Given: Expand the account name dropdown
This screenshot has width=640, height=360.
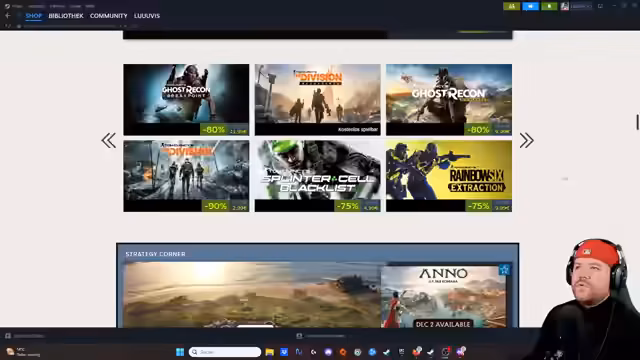Looking at the screenshot, I should pyautogui.click(x=581, y=6).
